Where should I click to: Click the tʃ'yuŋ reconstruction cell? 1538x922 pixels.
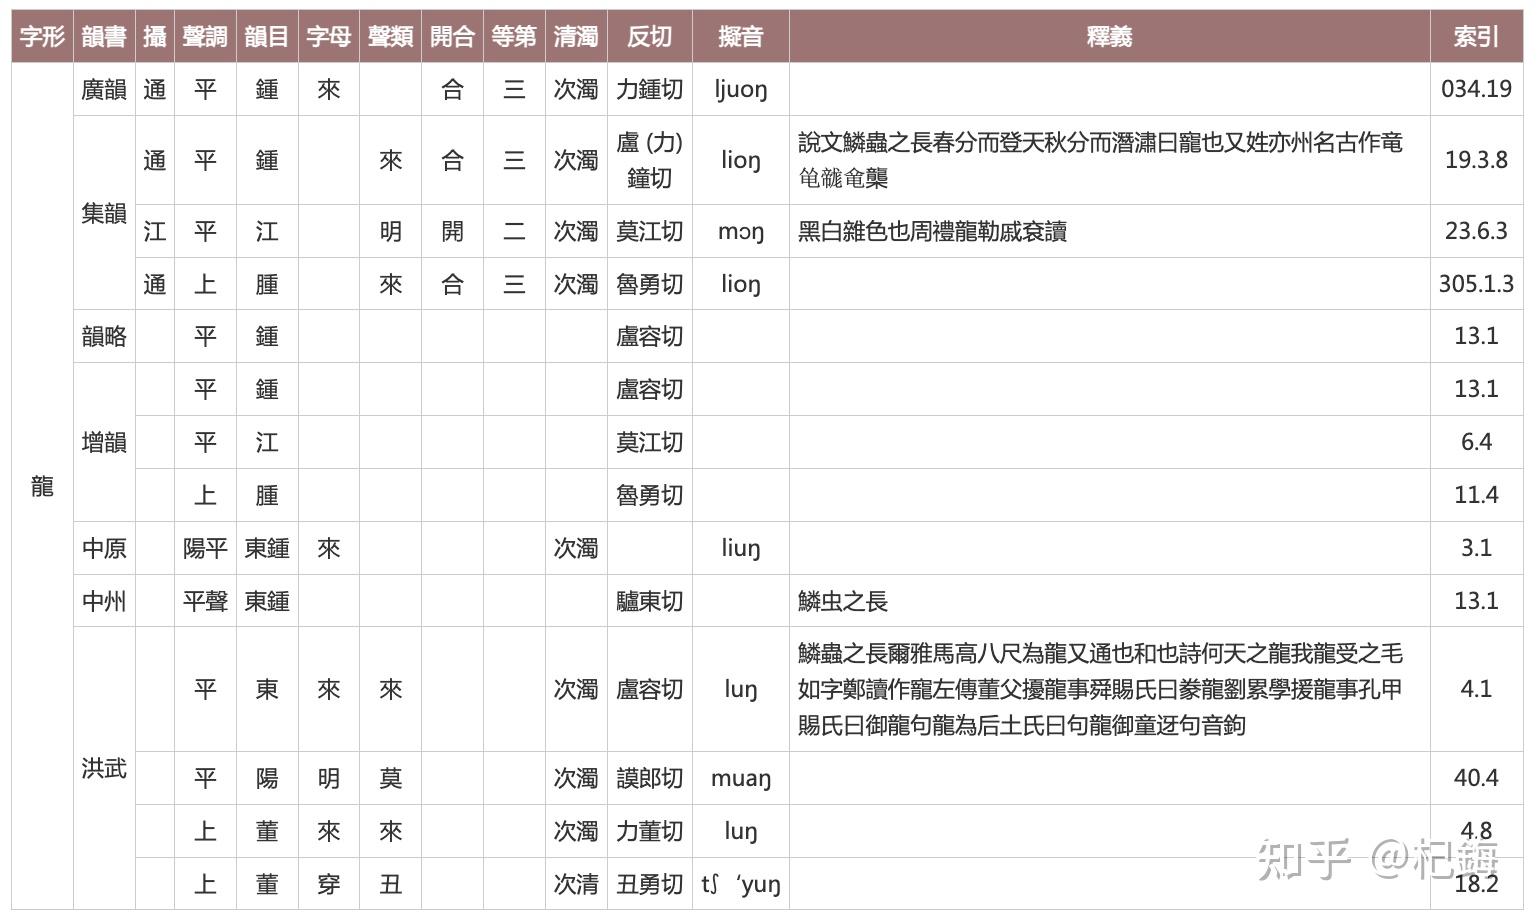[741, 884]
